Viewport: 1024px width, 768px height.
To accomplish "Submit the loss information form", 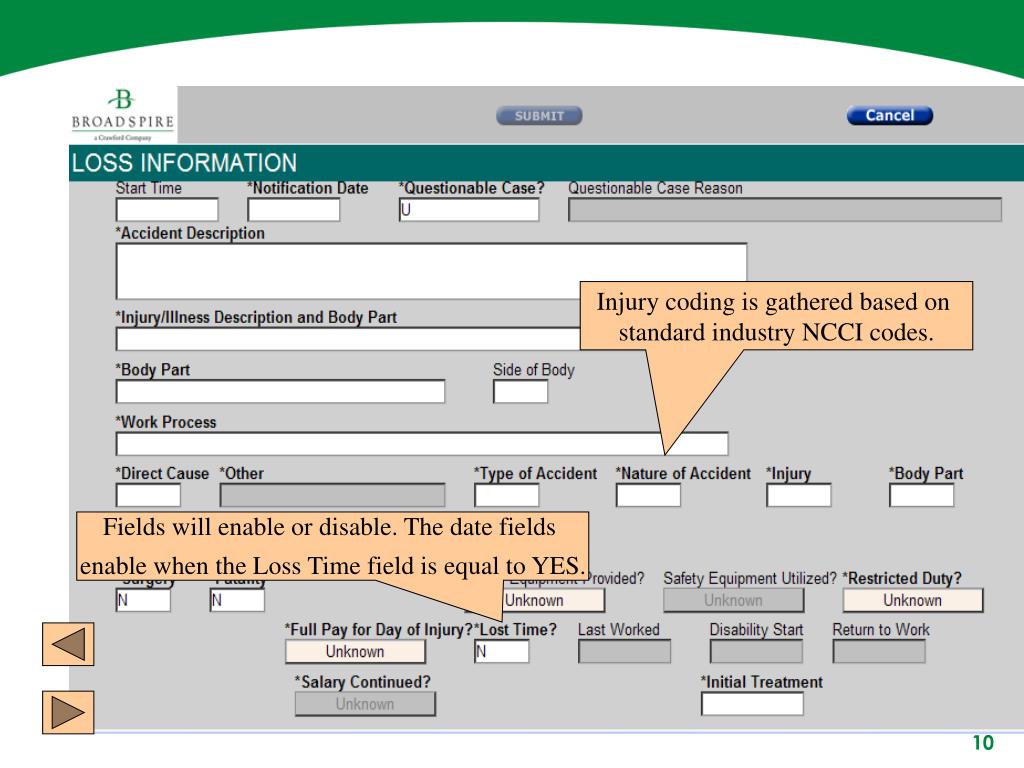I will [x=539, y=116].
